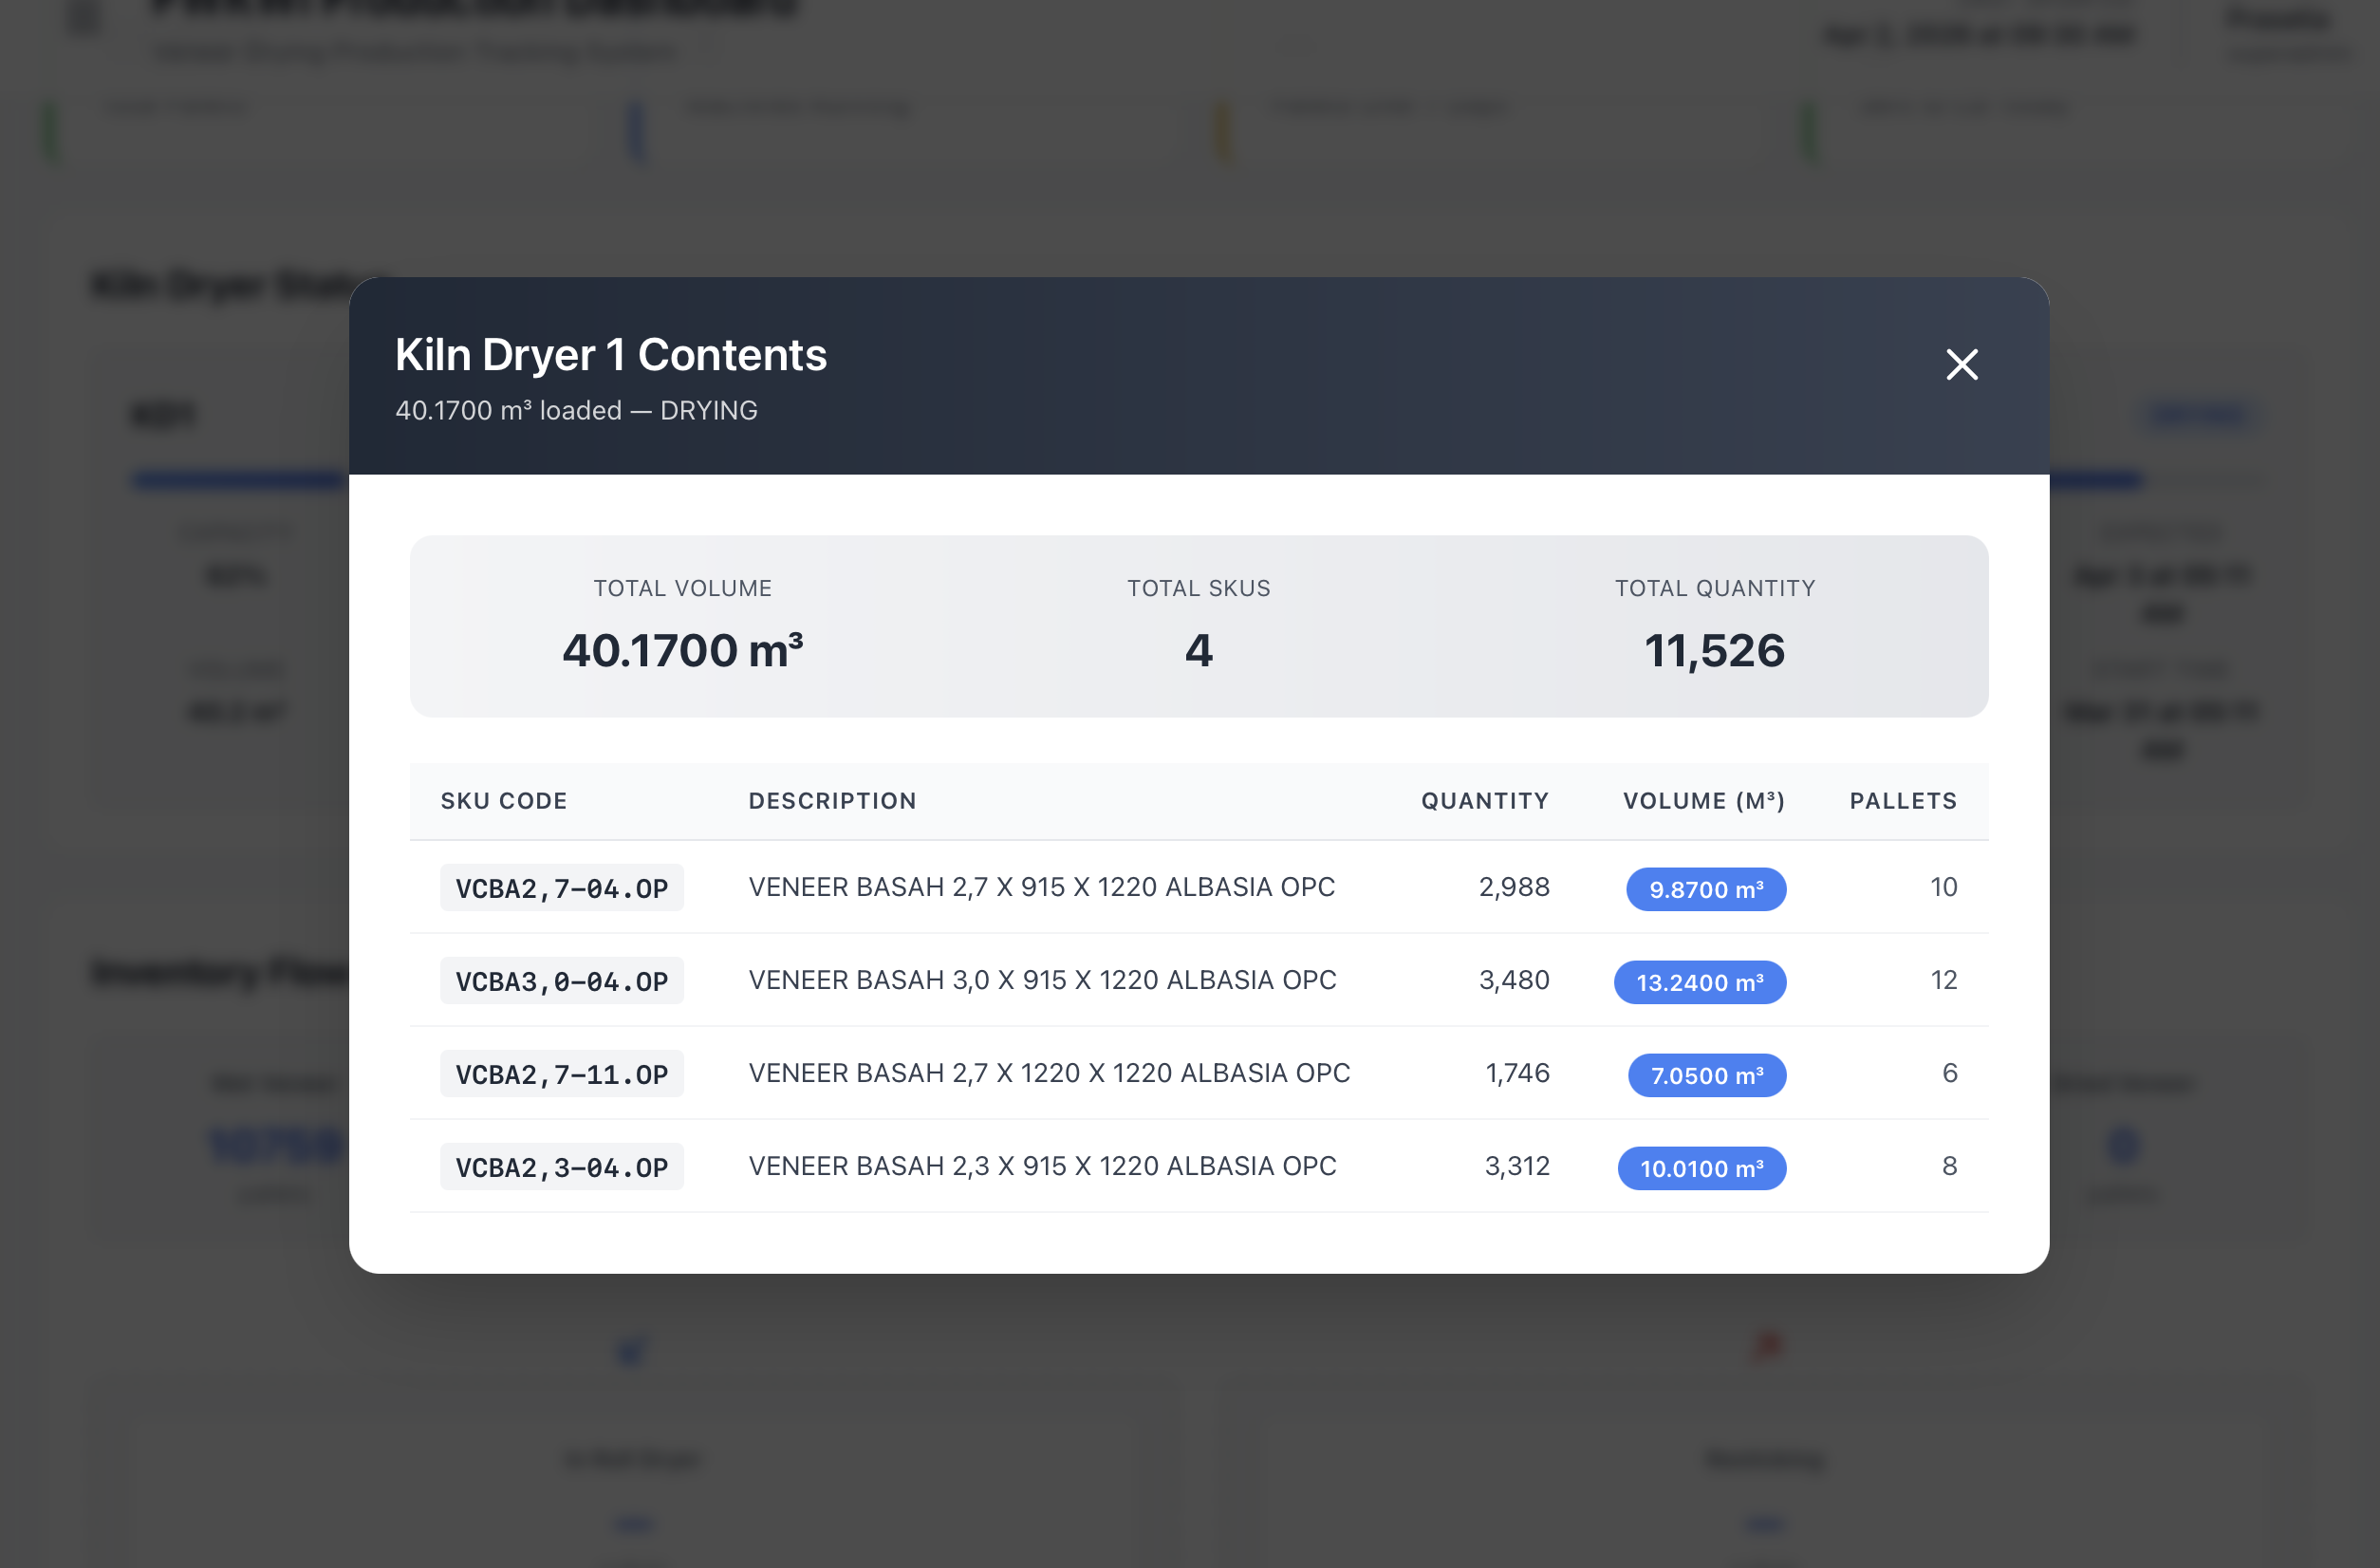Click the 9.8700 m³ volume badge
2380x1568 pixels.
tap(1705, 889)
